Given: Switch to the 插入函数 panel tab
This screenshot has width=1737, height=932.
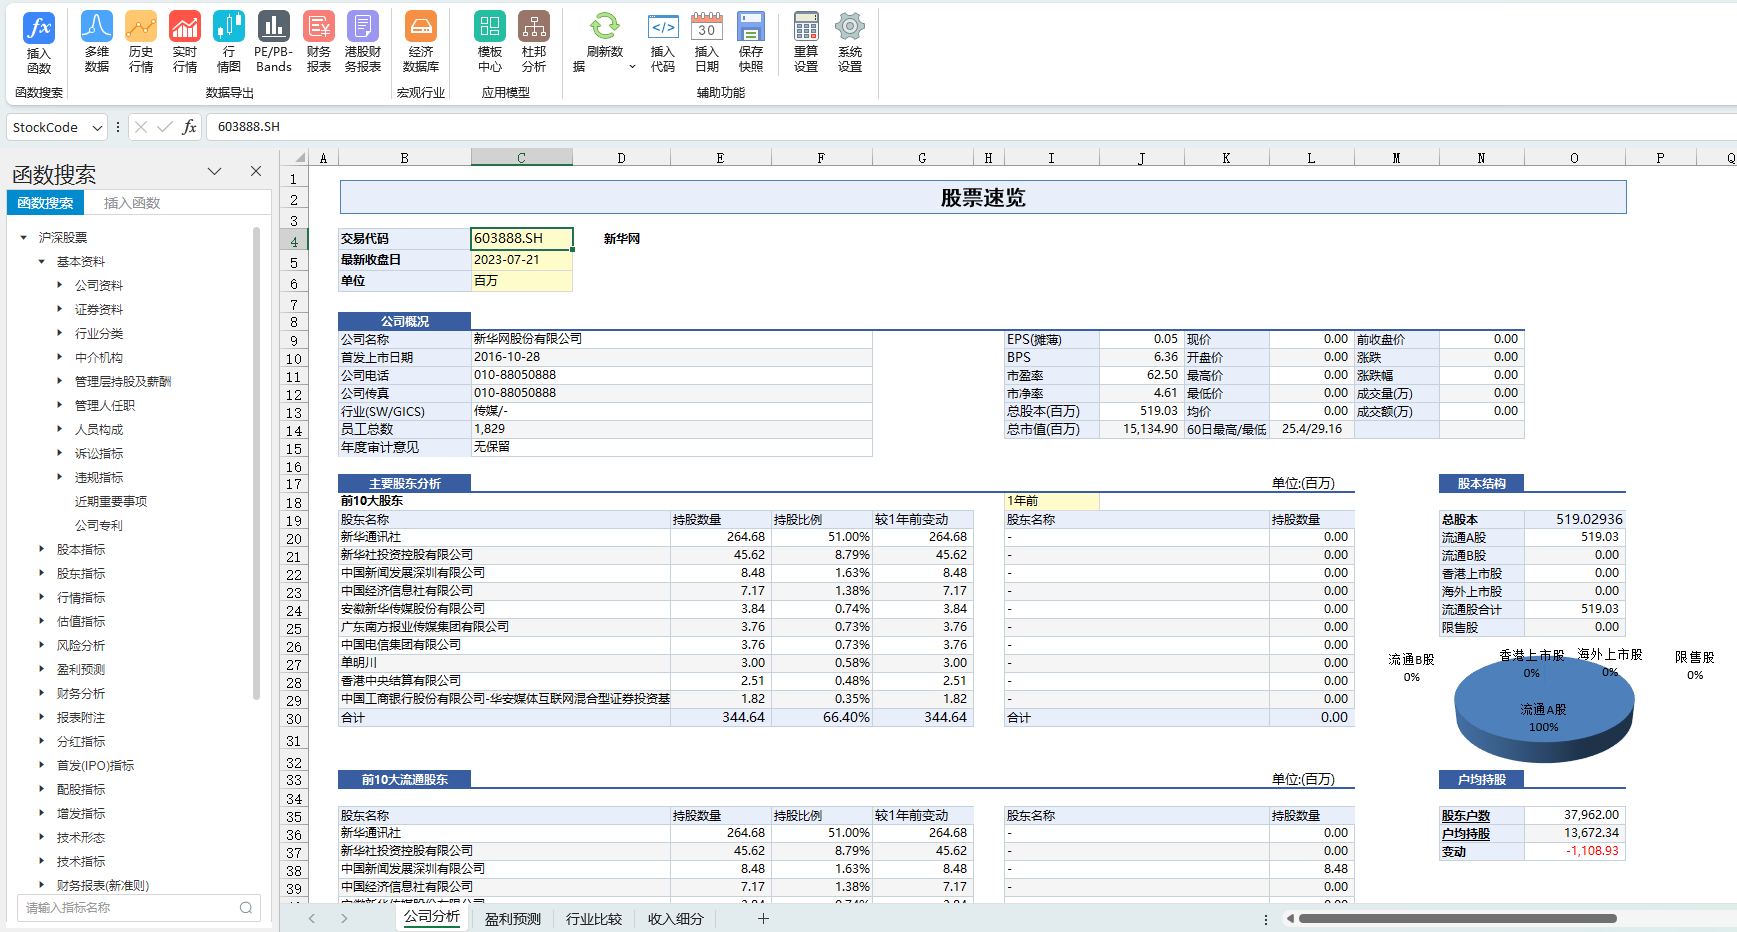Looking at the screenshot, I should [x=132, y=203].
